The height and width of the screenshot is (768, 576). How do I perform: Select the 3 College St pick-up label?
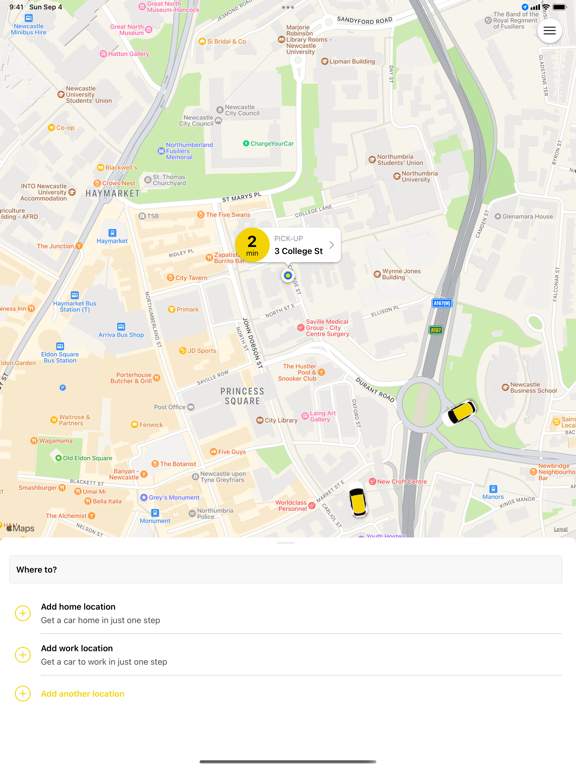coord(298,251)
